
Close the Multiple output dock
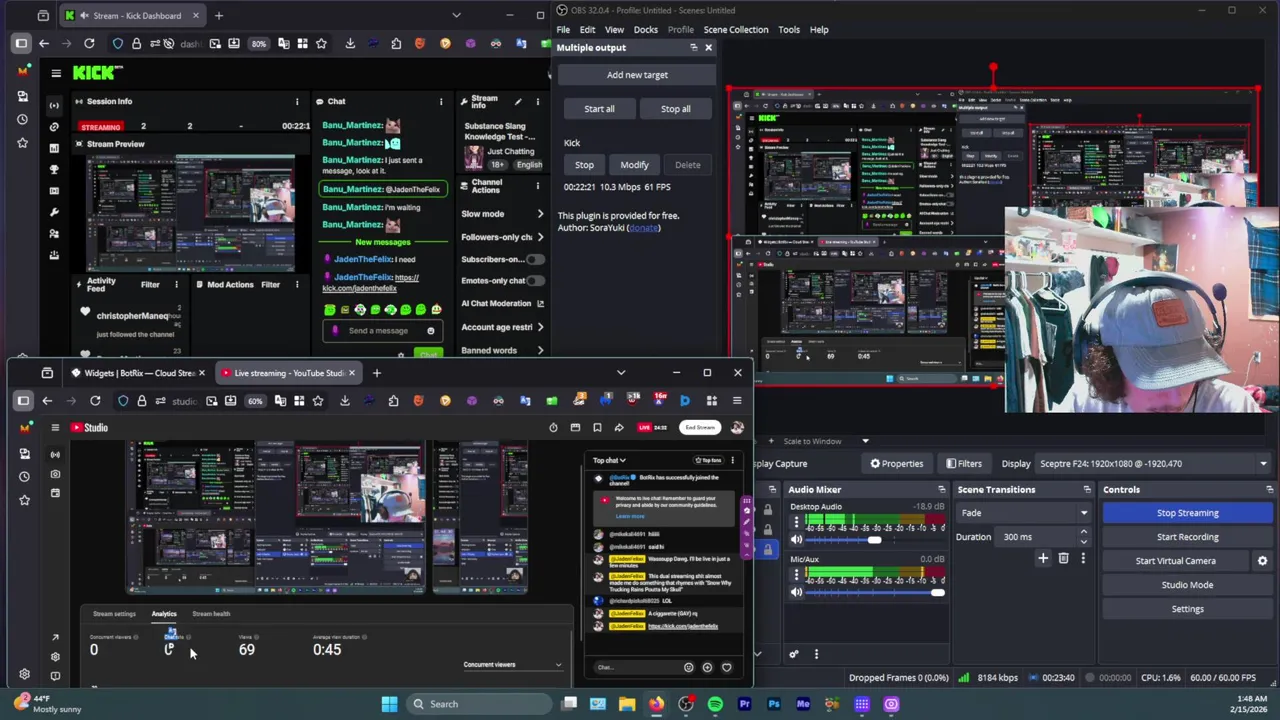tap(708, 47)
